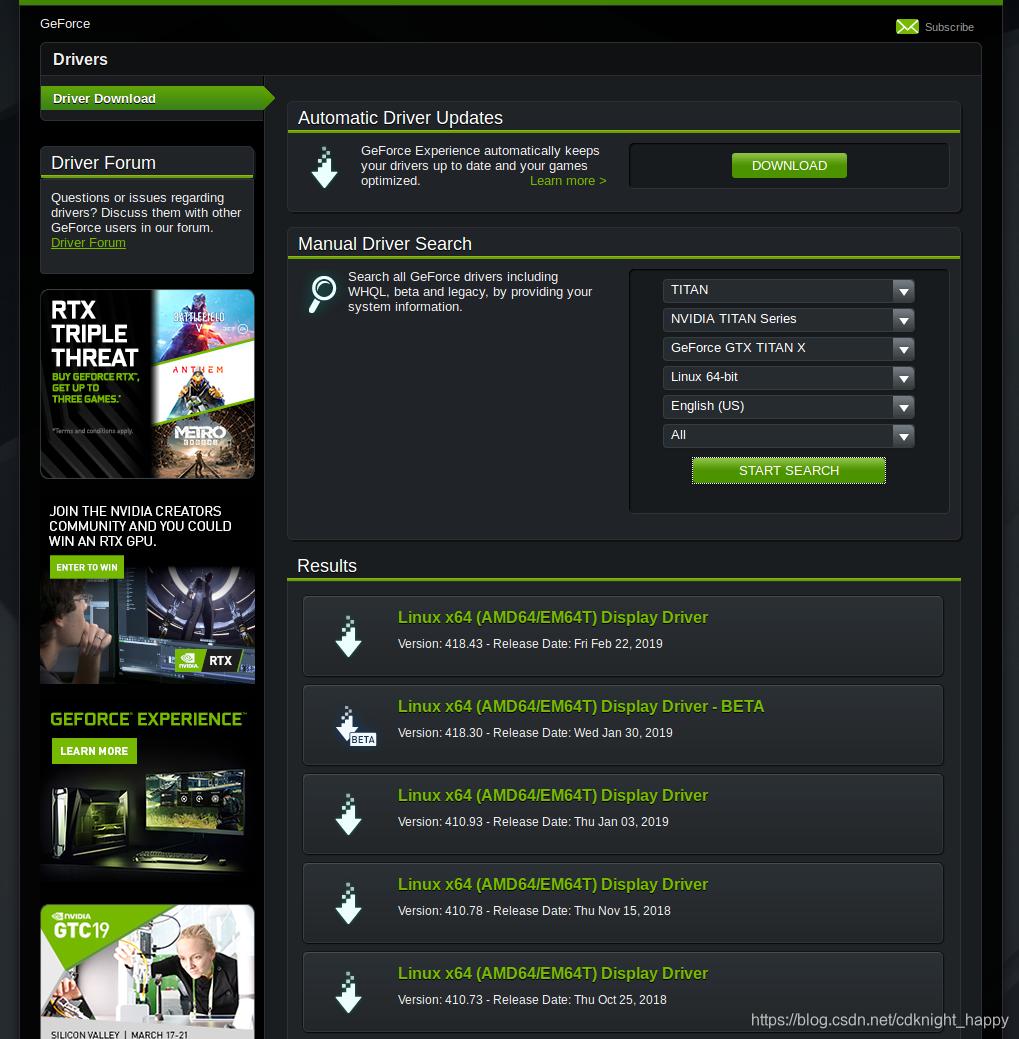Click BETA download icon for version 418.30
Viewport: 1019px width, 1039px height.
354,726
